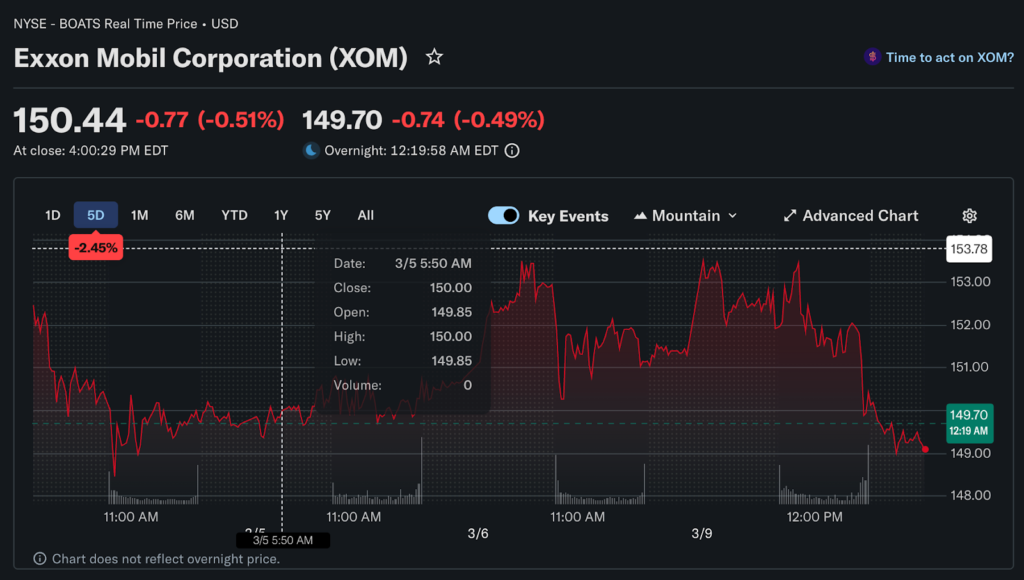
Task: Select the 6M time range
Action: (185, 215)
